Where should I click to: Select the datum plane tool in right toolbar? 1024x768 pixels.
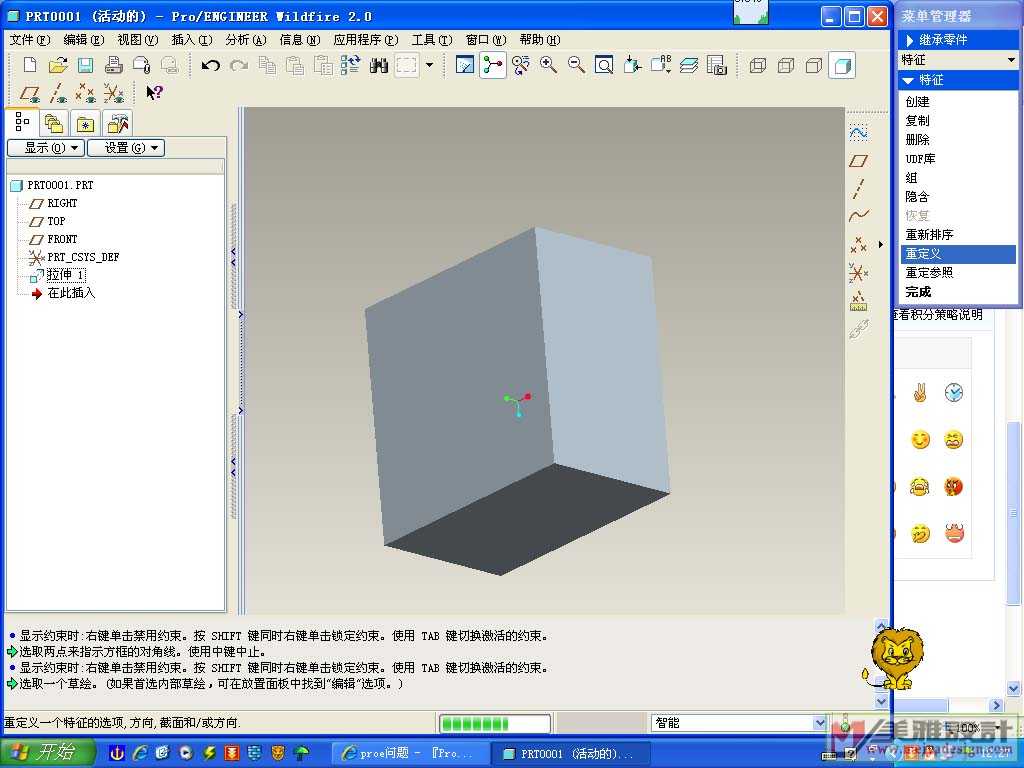pos(858,160)
